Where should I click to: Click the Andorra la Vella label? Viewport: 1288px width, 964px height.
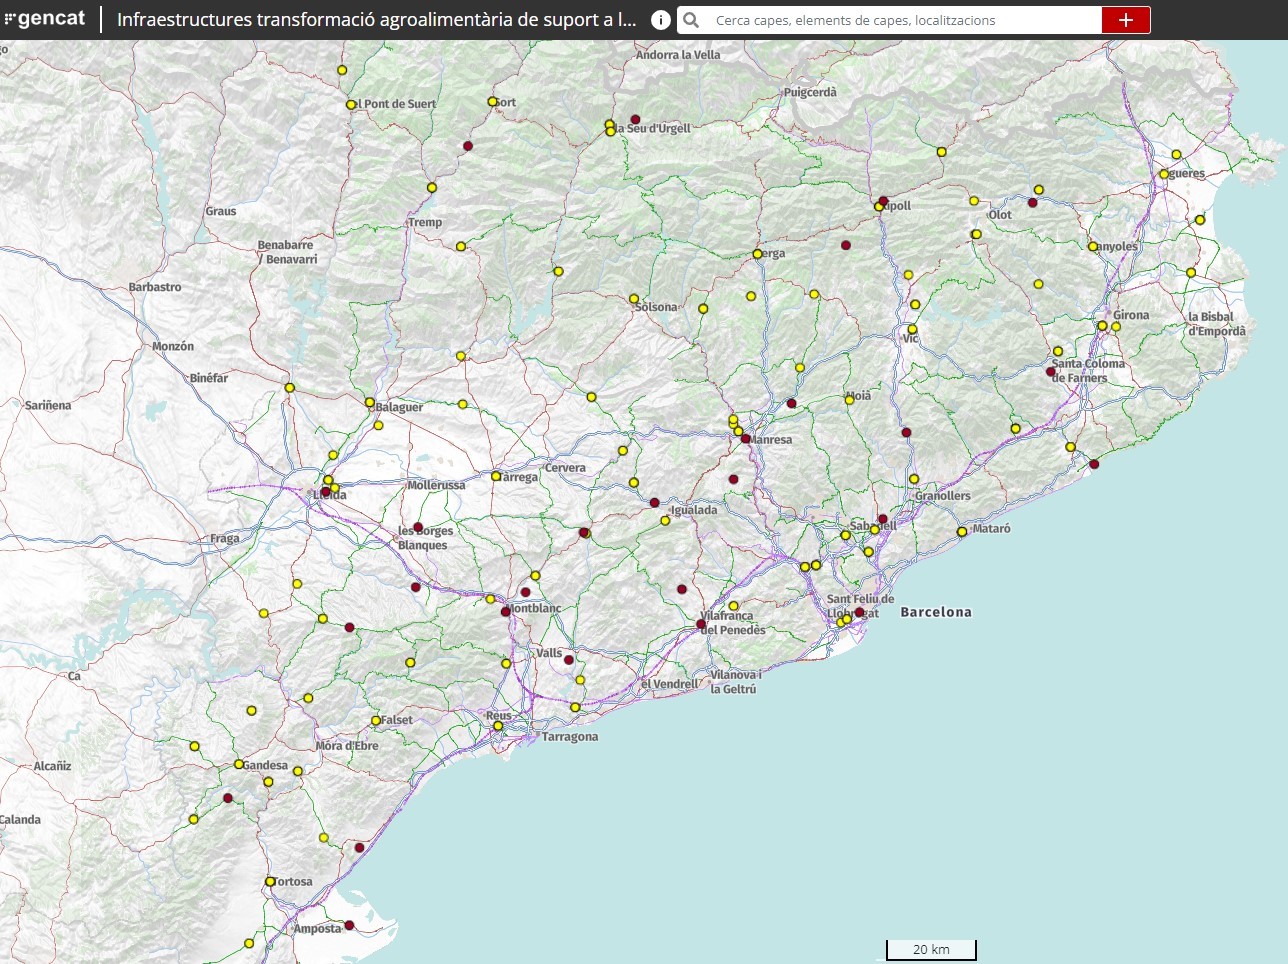click(x=678, y=55)
